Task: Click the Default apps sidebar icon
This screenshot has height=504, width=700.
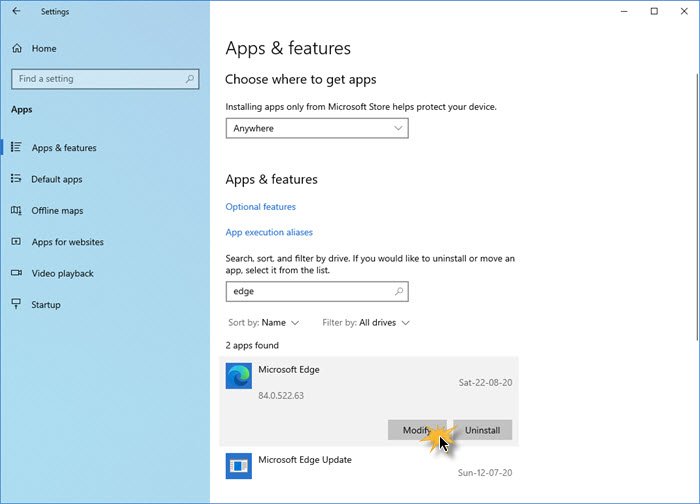Action: (x=16, y=179)
